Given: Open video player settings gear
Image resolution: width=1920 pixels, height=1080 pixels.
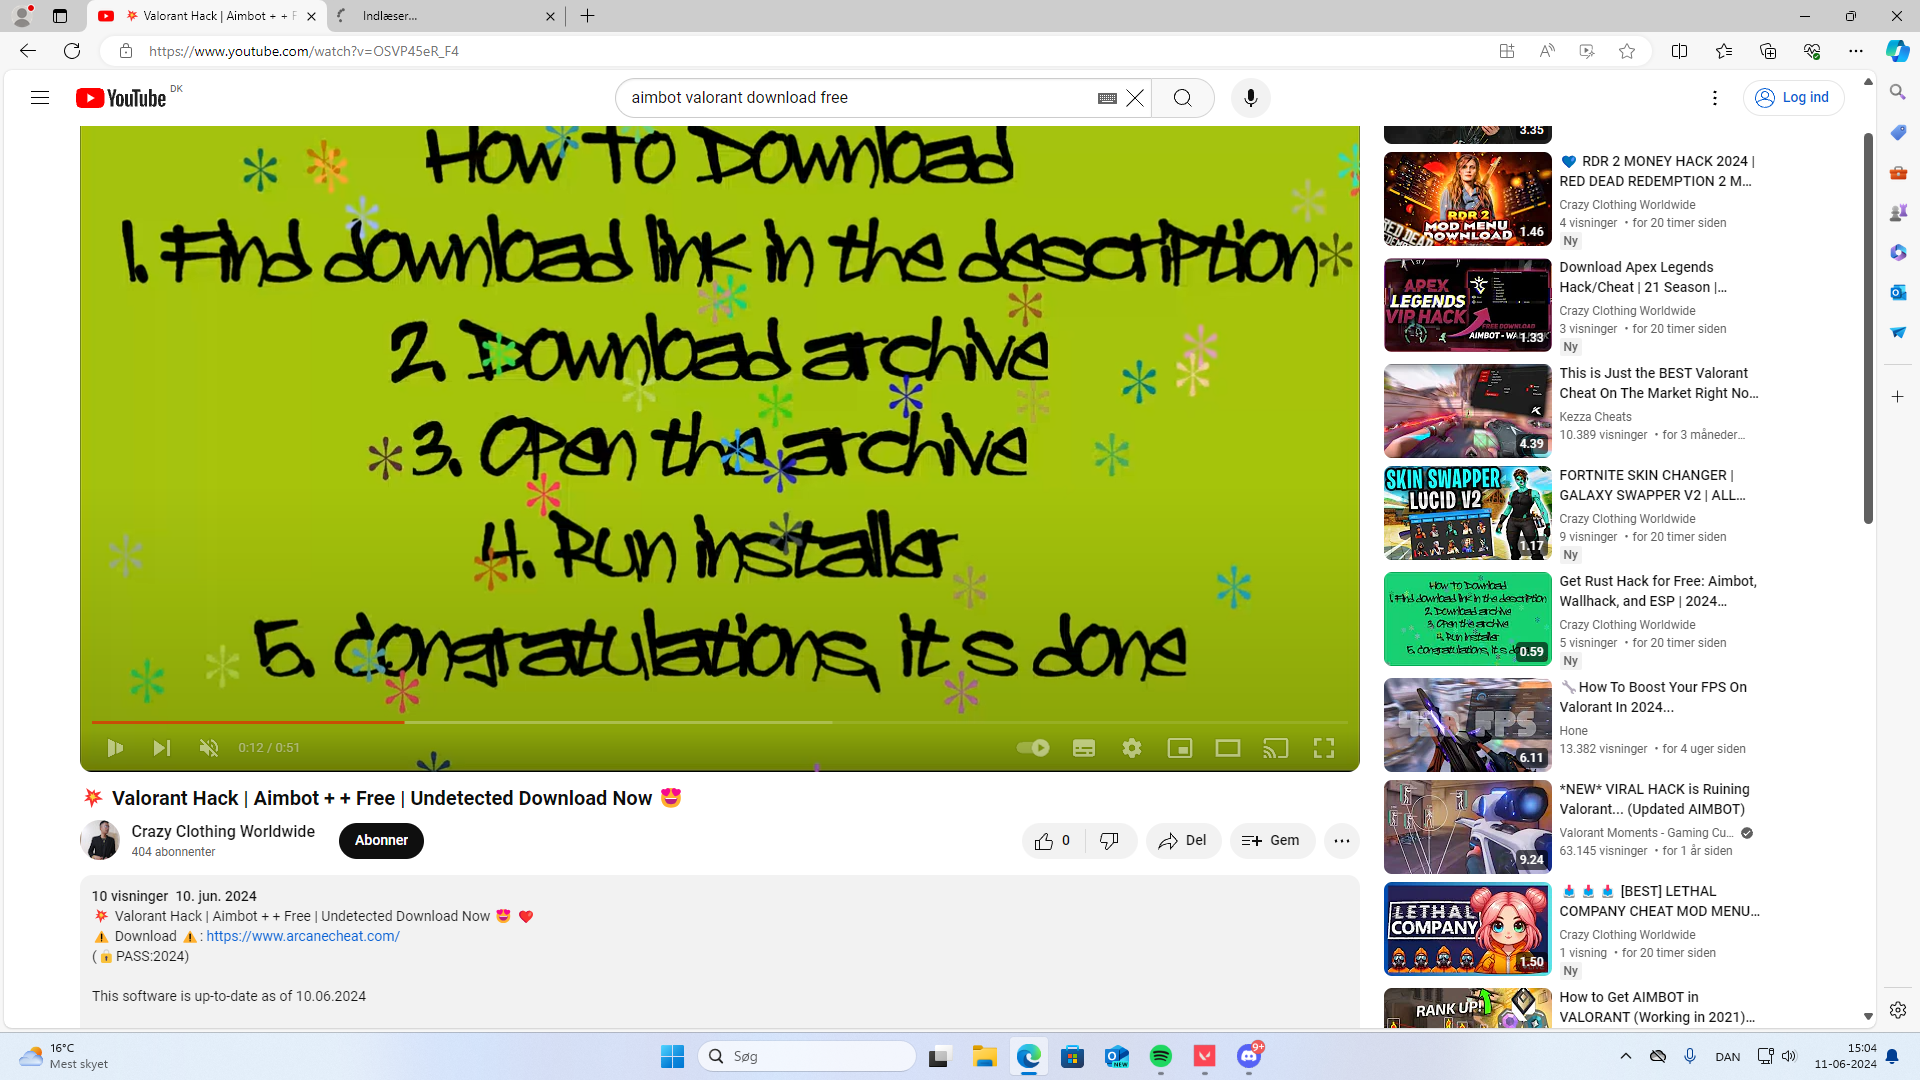Looking at the screenshot, I should pos(1132,748).
